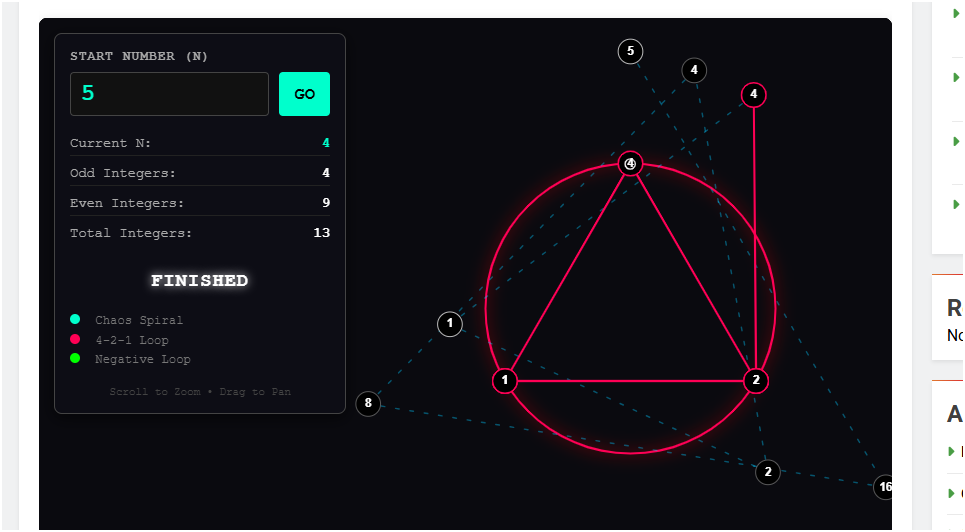
Task: Click the Start Number input field
Action: (169, 94)
